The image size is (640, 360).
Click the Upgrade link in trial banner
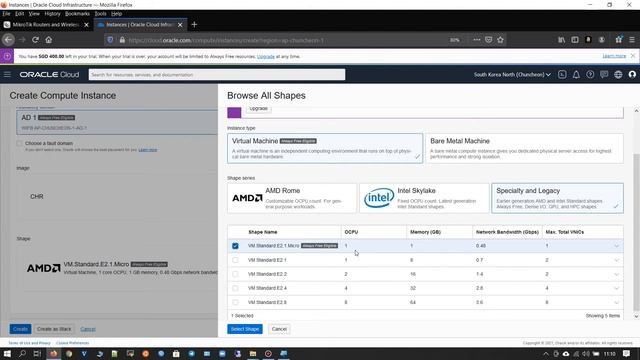pos(266,56)
